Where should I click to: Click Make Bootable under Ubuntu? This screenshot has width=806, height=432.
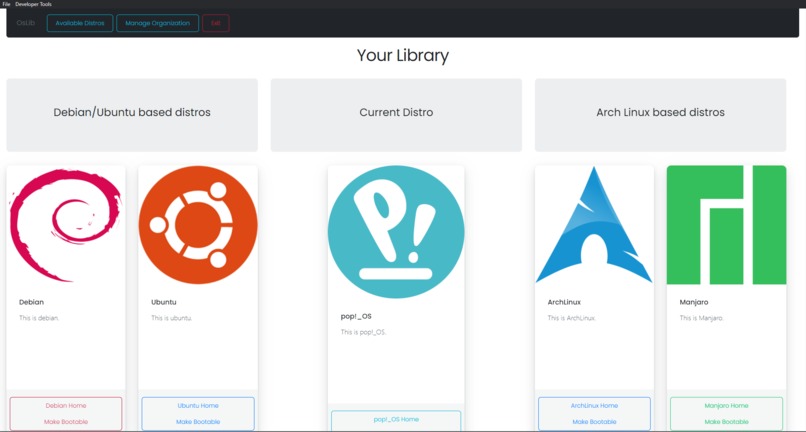pos(198,422)
